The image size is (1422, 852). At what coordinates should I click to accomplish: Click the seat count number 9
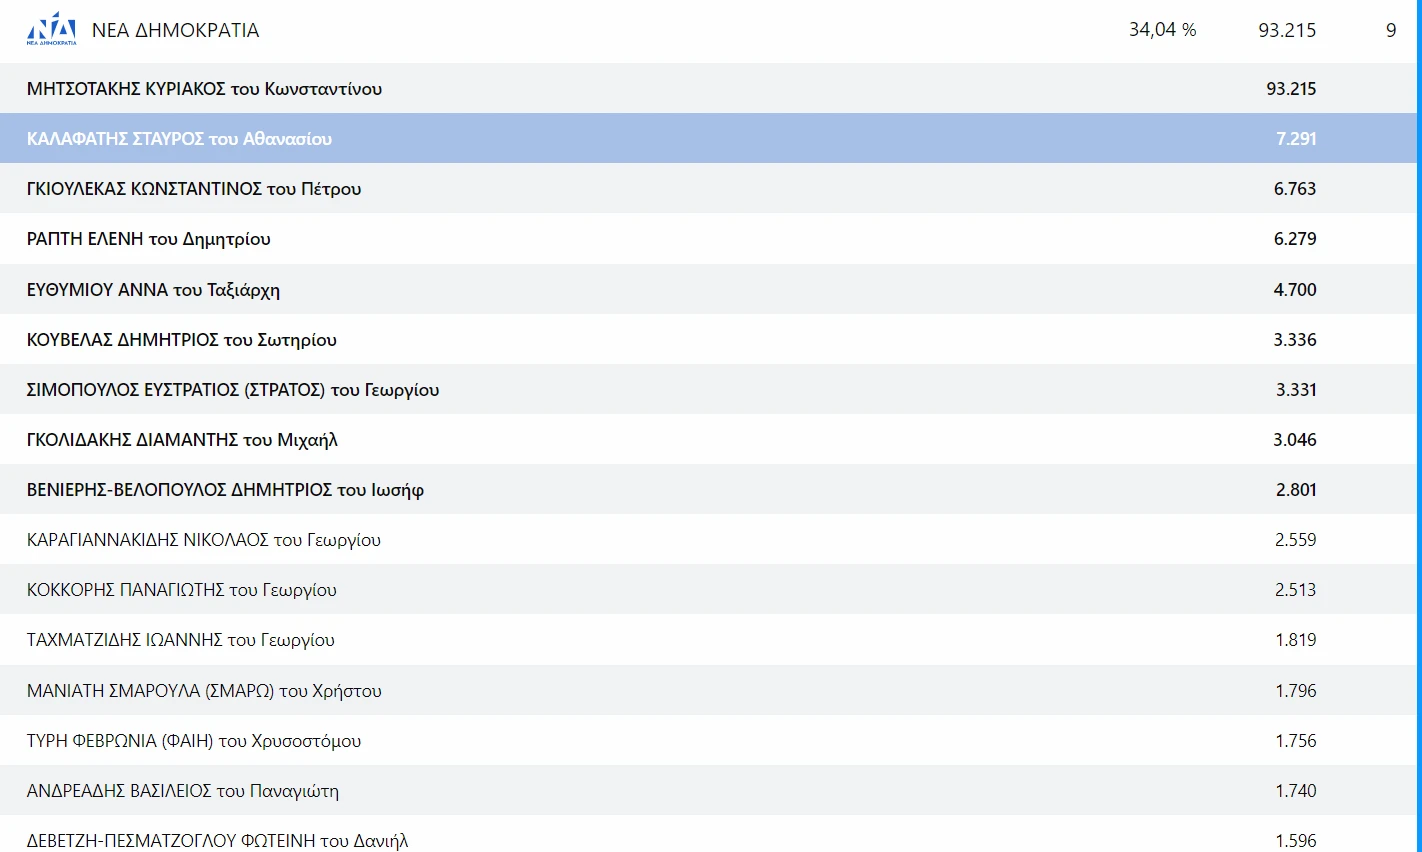pos(1390,31)
